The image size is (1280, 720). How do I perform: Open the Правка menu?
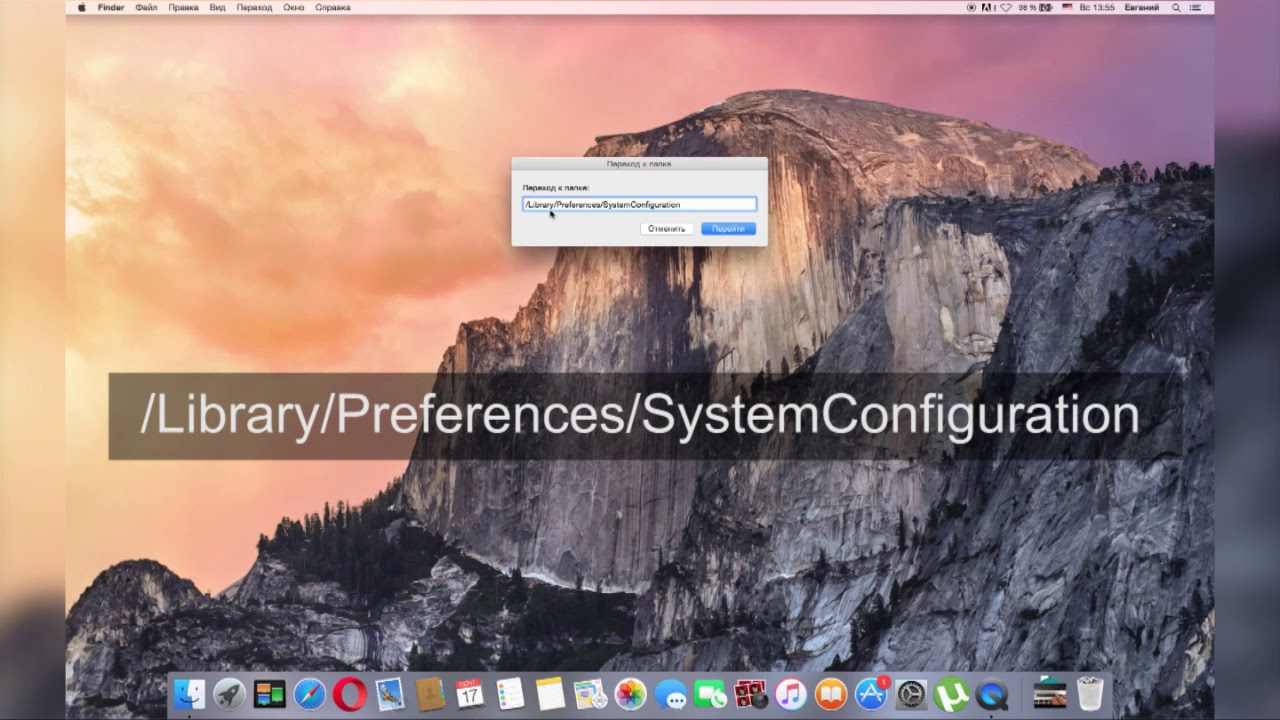coord(183,7)
